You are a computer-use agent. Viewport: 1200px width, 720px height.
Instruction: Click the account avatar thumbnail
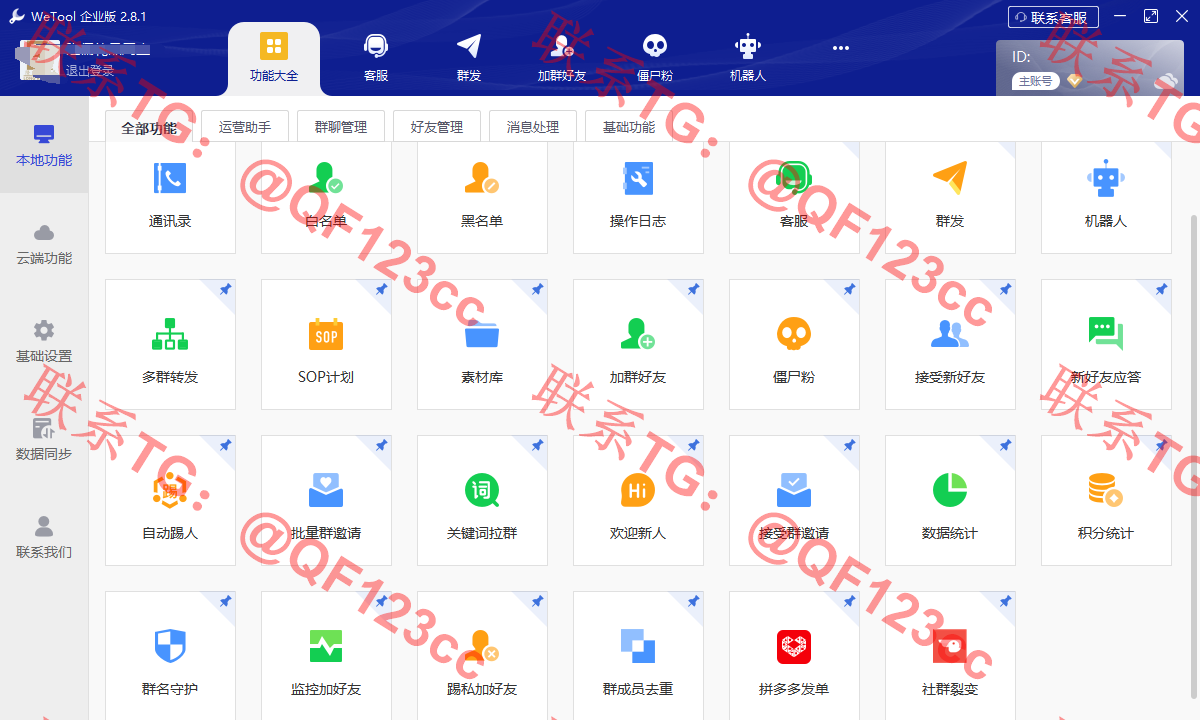point(41,61)
